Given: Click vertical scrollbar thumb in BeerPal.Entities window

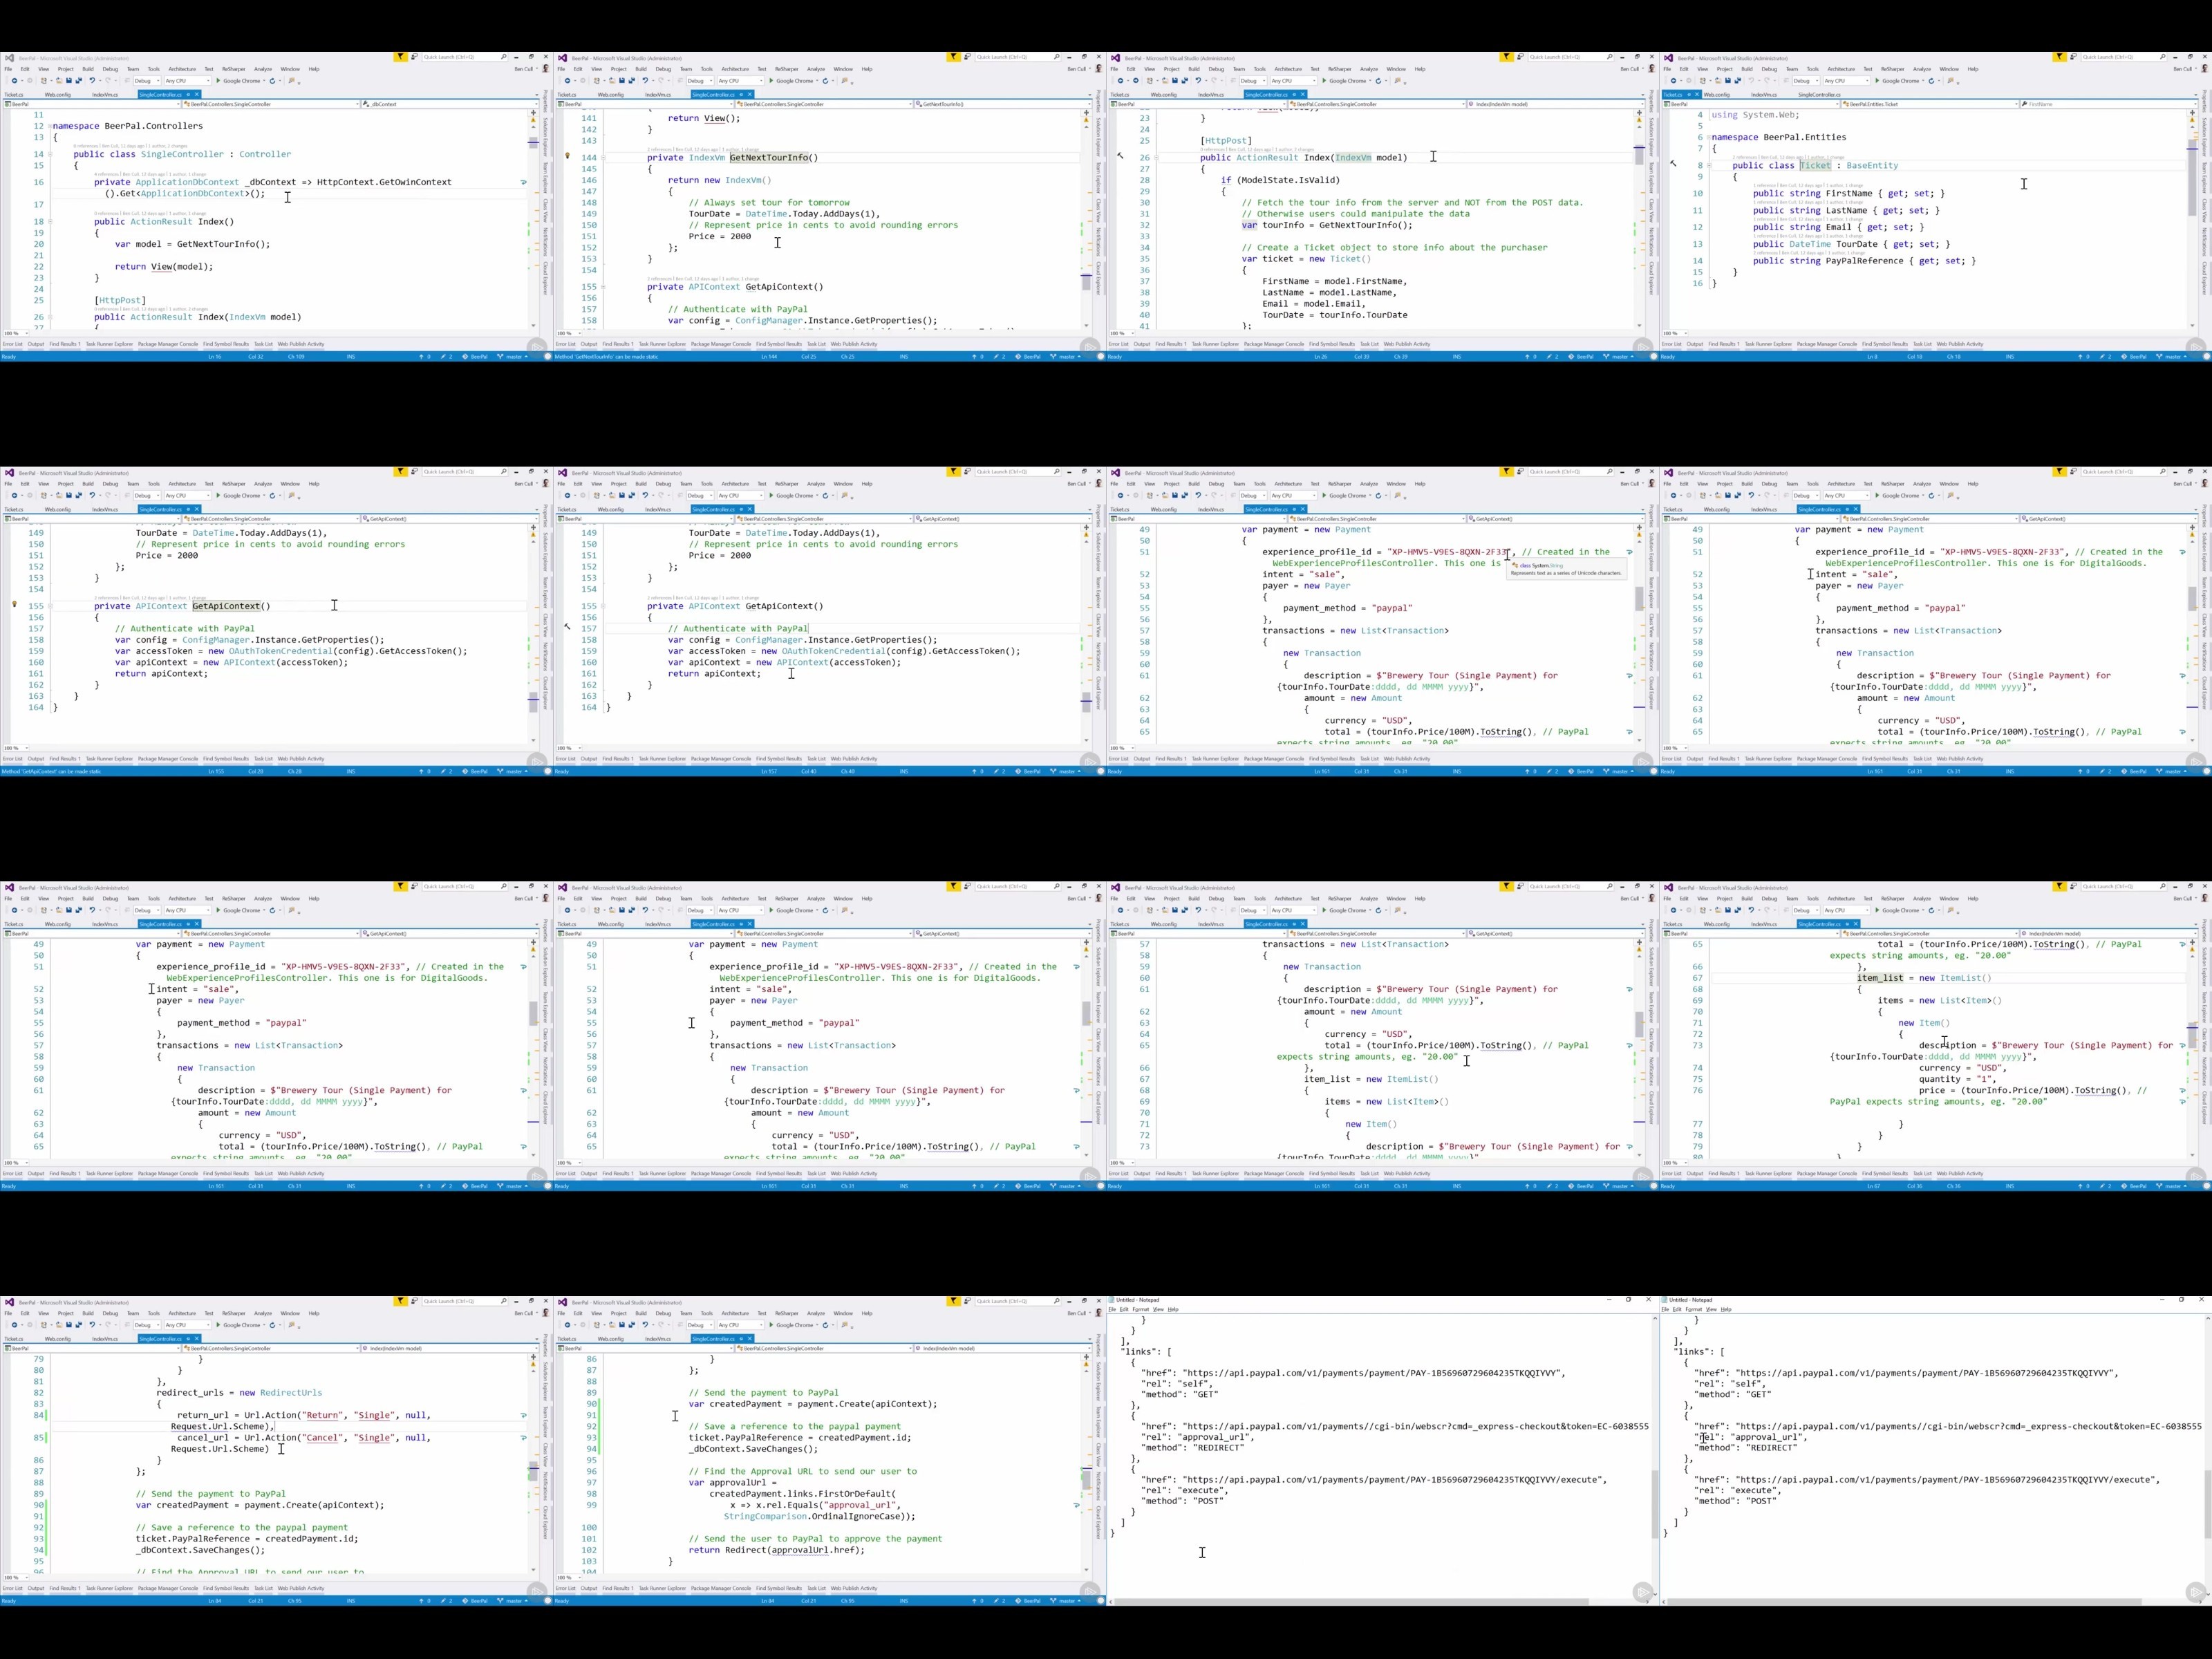Looking at the screenshot, I should 2192,177.
